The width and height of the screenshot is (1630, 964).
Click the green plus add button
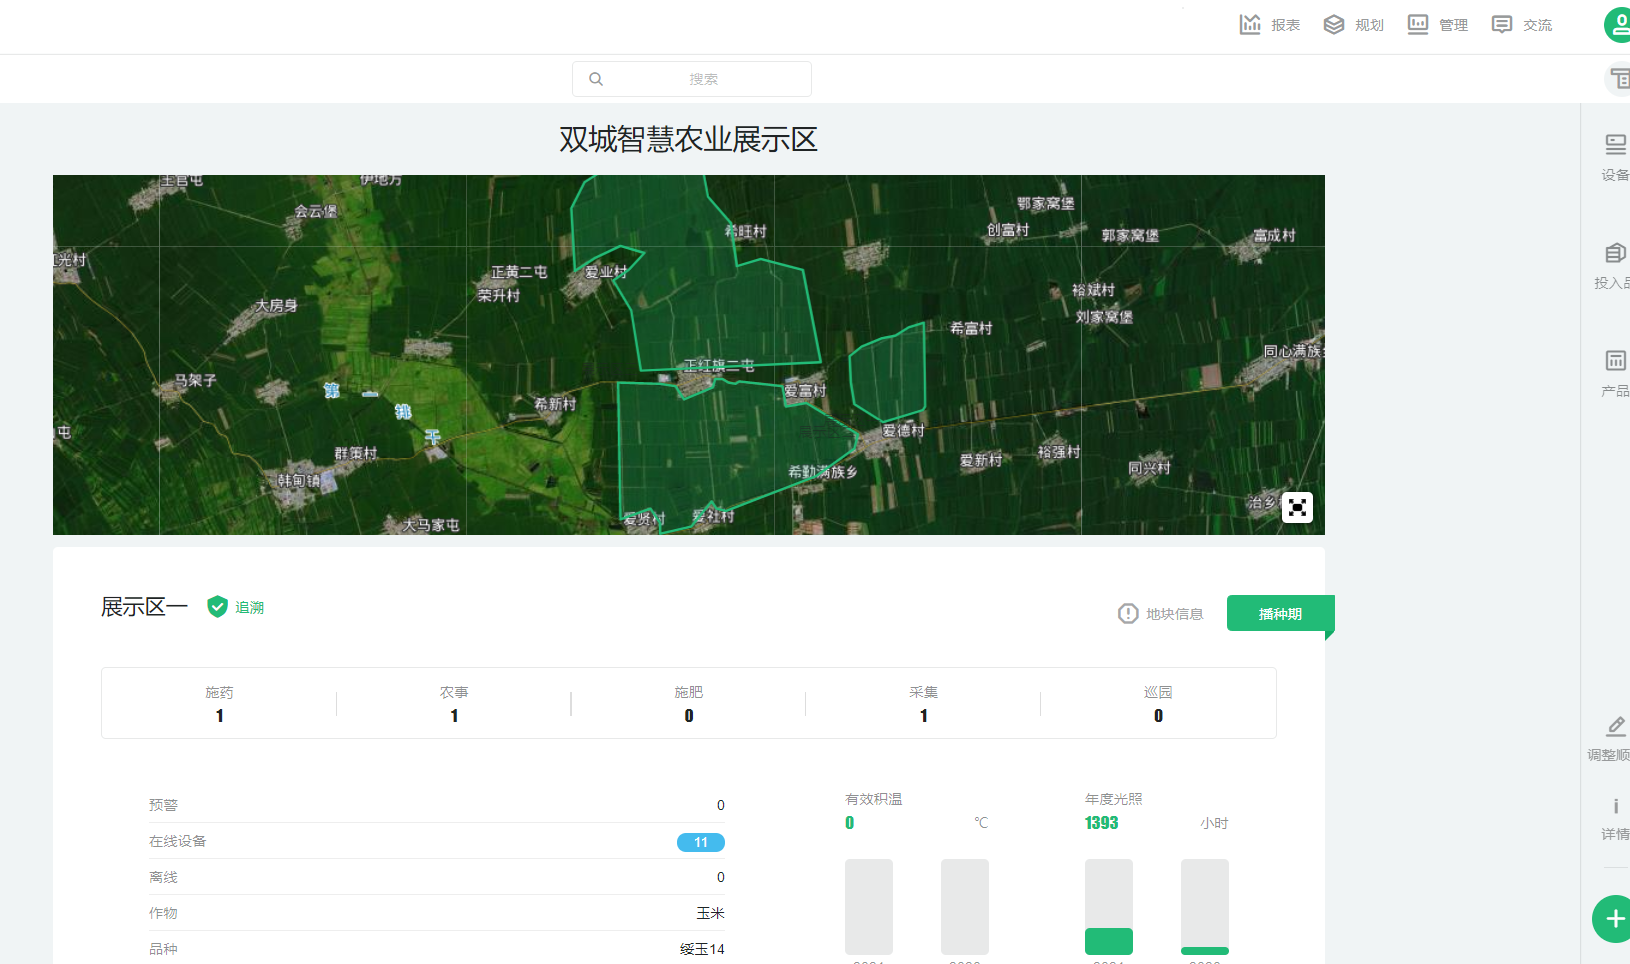coord(1614,919)
